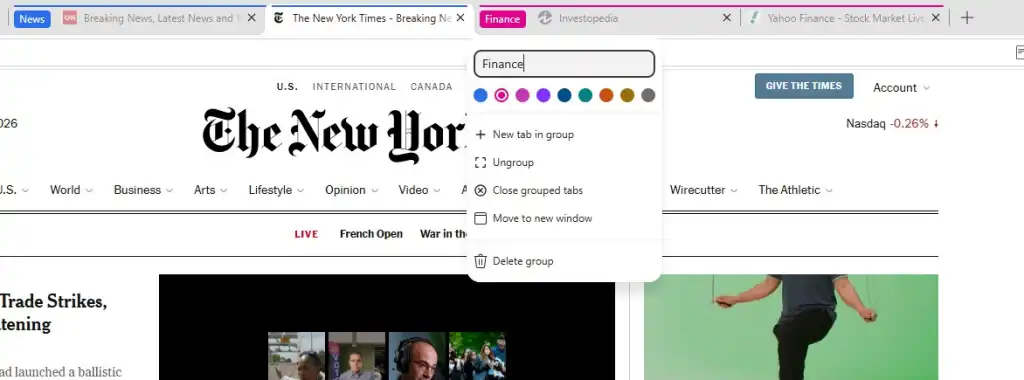The width and height of the screenshot is (1024, 380).
Task: Select Delete group
Action: pos(564,261)
